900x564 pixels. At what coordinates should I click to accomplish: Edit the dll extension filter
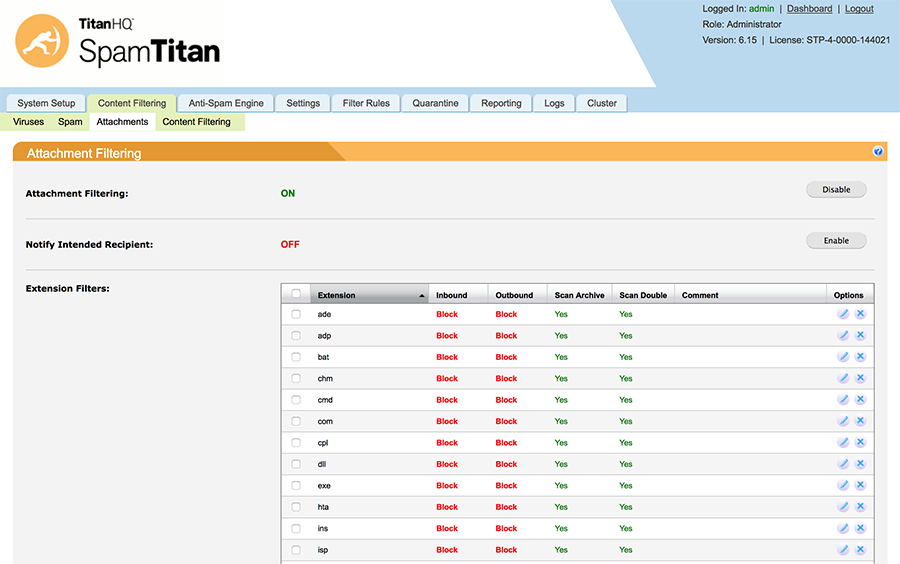click(843, 464)
